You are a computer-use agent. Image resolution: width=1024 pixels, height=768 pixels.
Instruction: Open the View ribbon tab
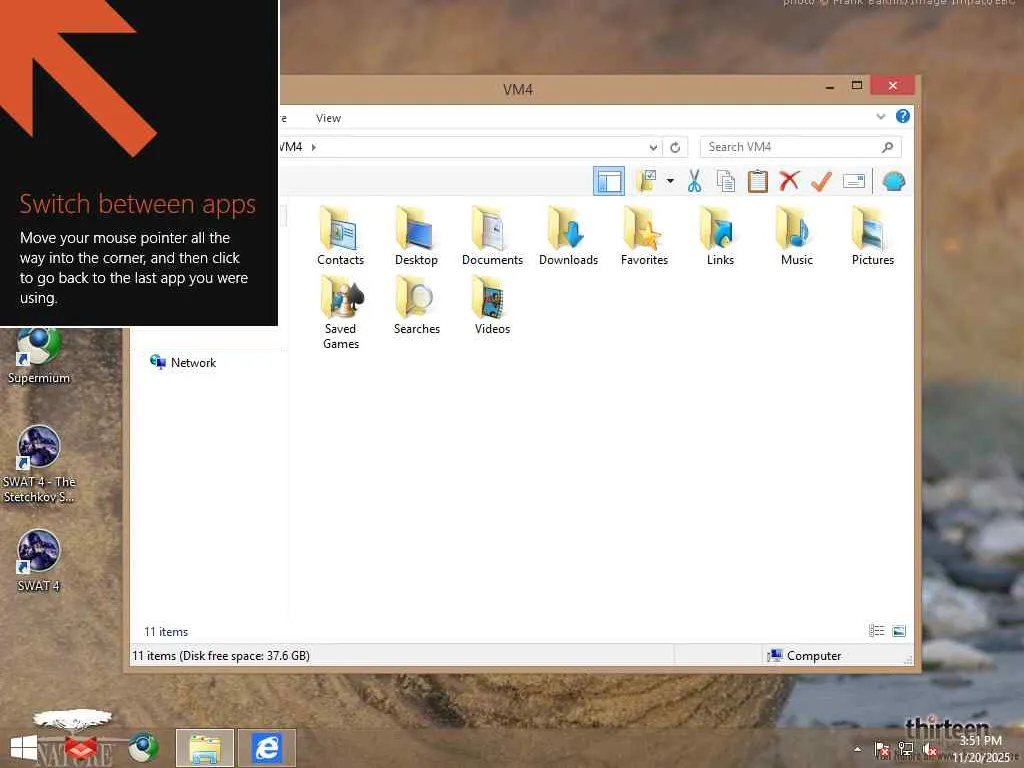click(x=328, y=118)
